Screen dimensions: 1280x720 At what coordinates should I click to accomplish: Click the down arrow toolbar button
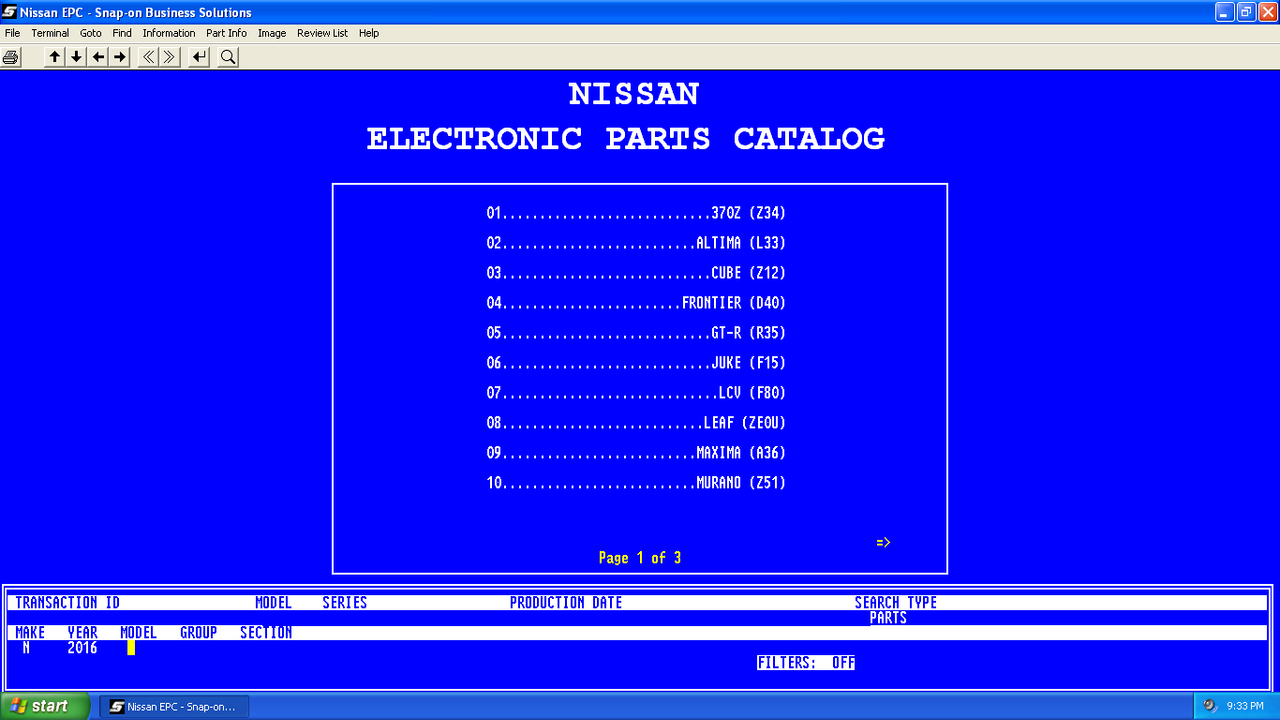76,57
